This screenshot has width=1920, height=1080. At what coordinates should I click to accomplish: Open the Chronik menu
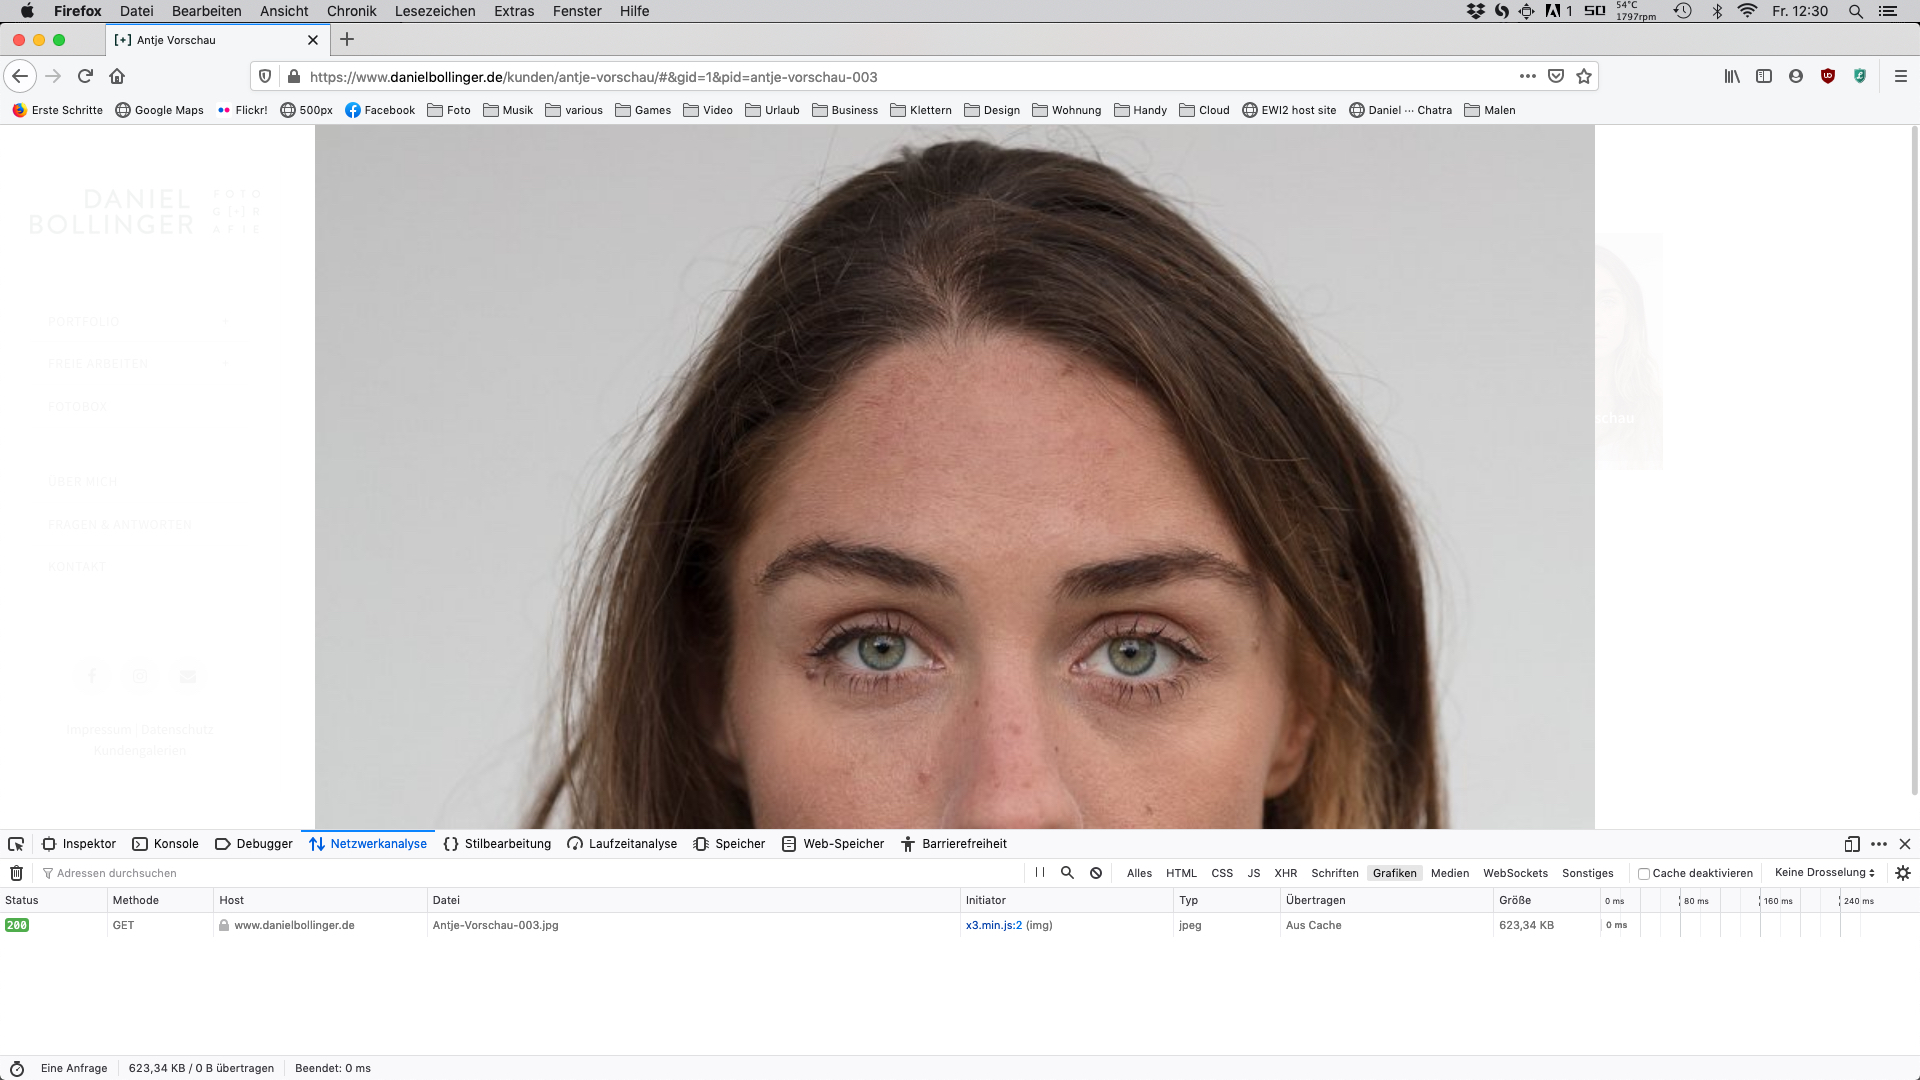[x=352, y=11]
